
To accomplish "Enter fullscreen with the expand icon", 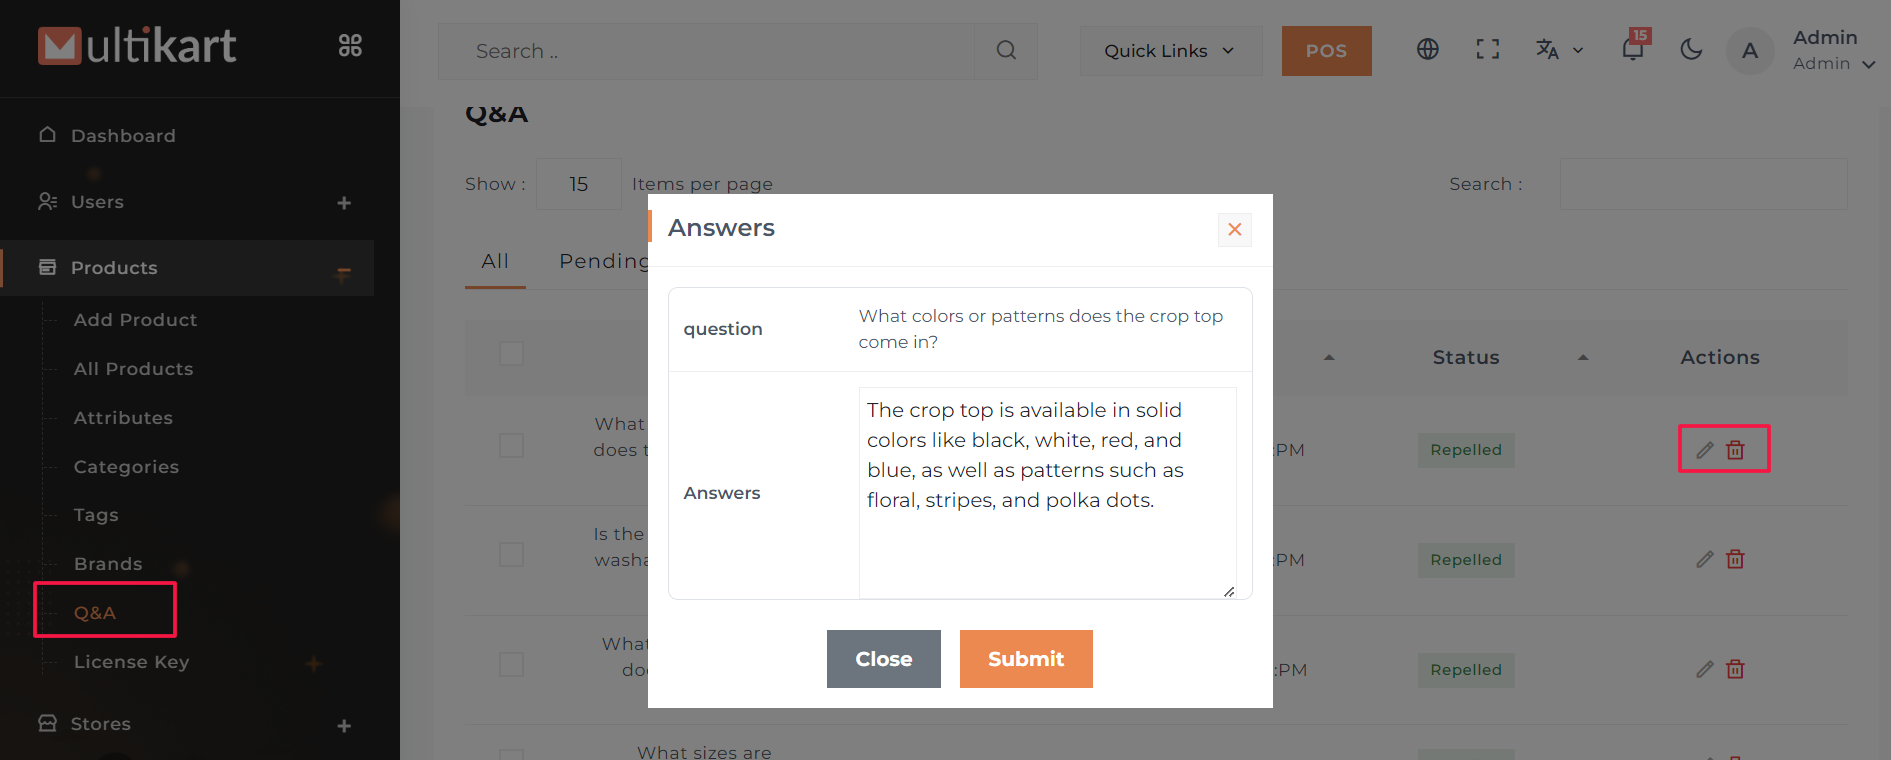I will (1487, 50).
